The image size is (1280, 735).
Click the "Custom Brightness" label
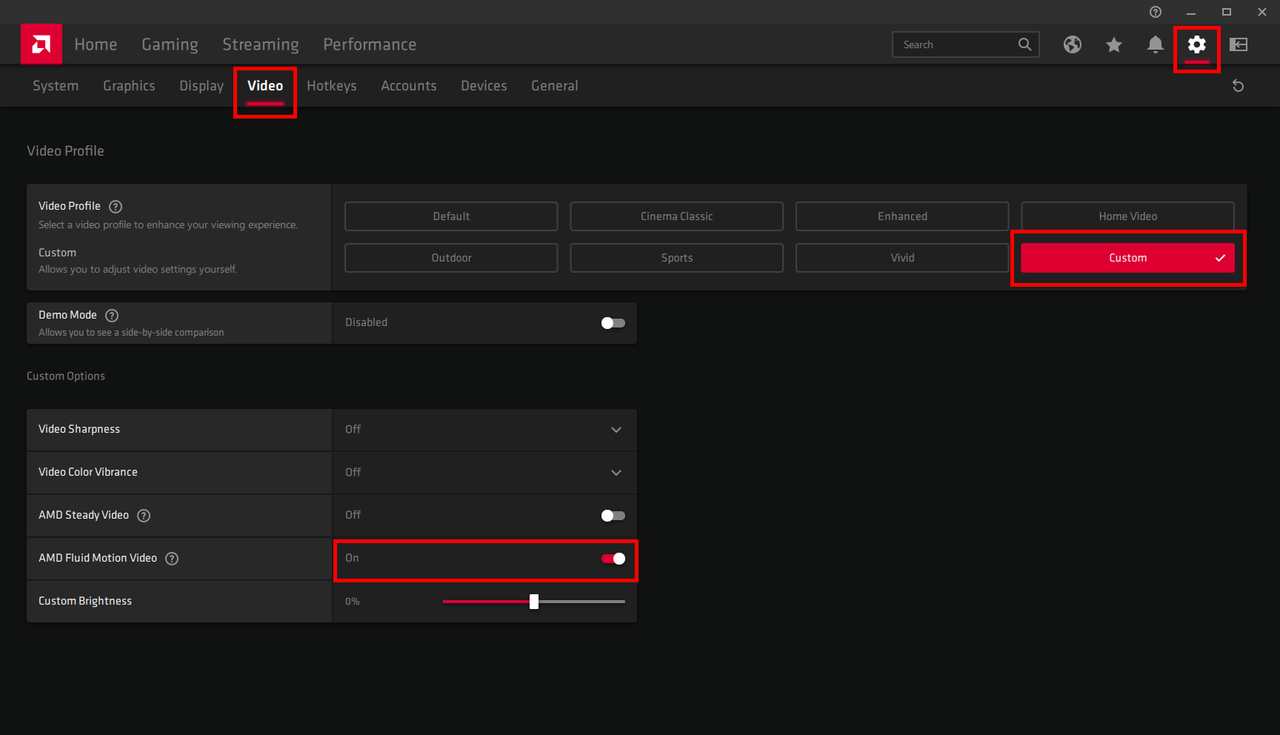pos(85,601)
